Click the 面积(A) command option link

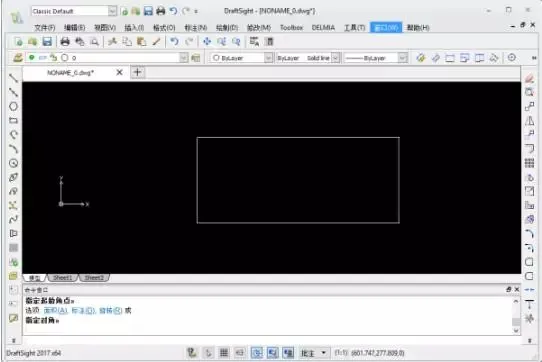pyautogui.click(x=56, y=310)
